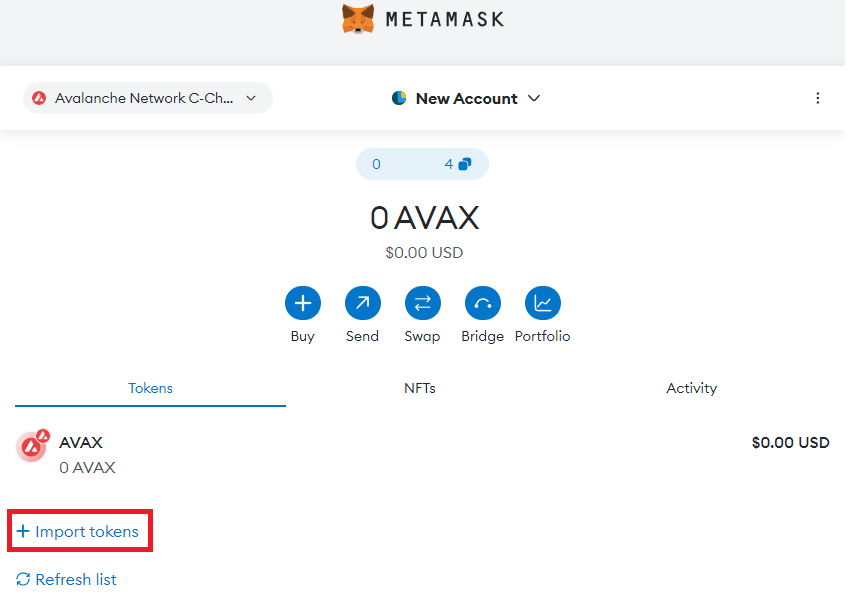Open the Avalanche Network C-Chain selector
This screenshot has height=611, width=855.
(149, 99)
